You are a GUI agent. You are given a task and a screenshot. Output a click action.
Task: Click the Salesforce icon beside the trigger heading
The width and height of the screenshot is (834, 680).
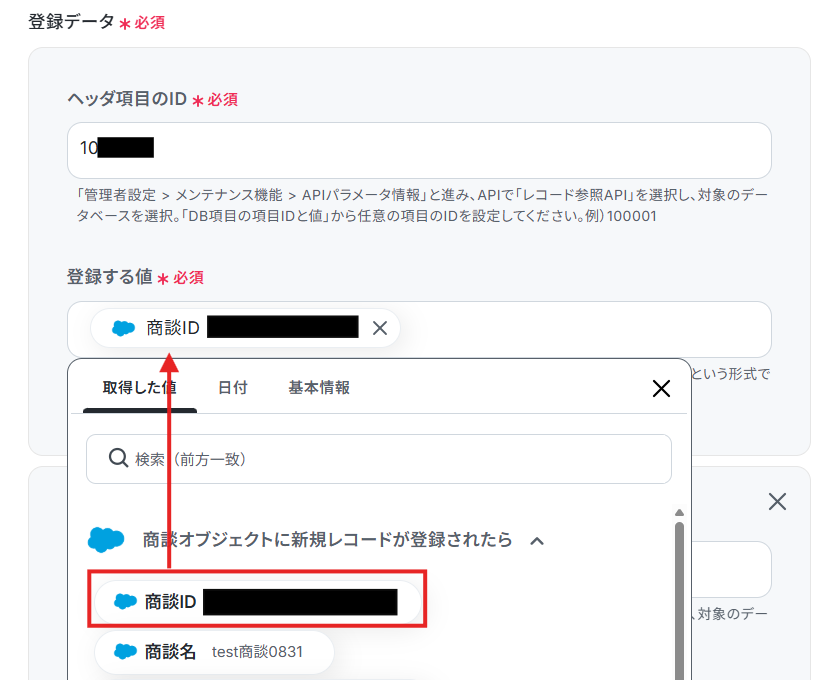coord(106,540)
